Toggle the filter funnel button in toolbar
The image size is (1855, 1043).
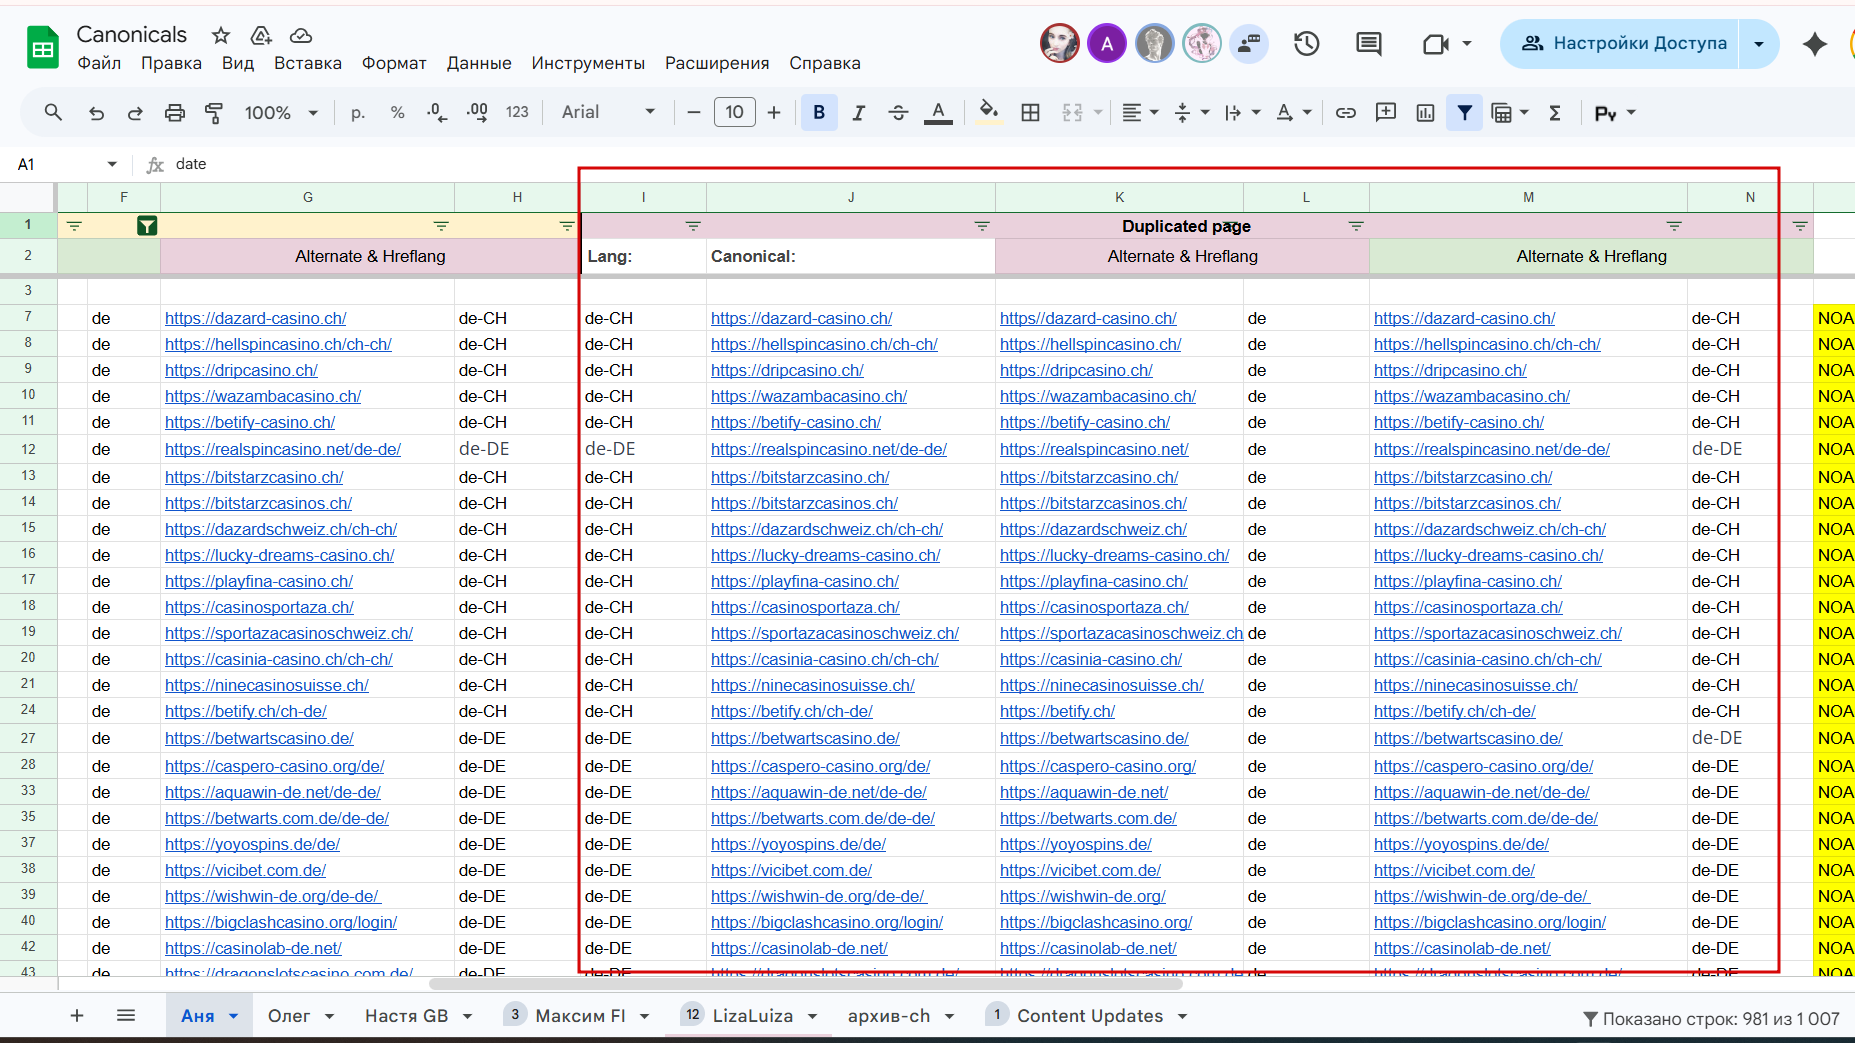tap(1464, 113)
